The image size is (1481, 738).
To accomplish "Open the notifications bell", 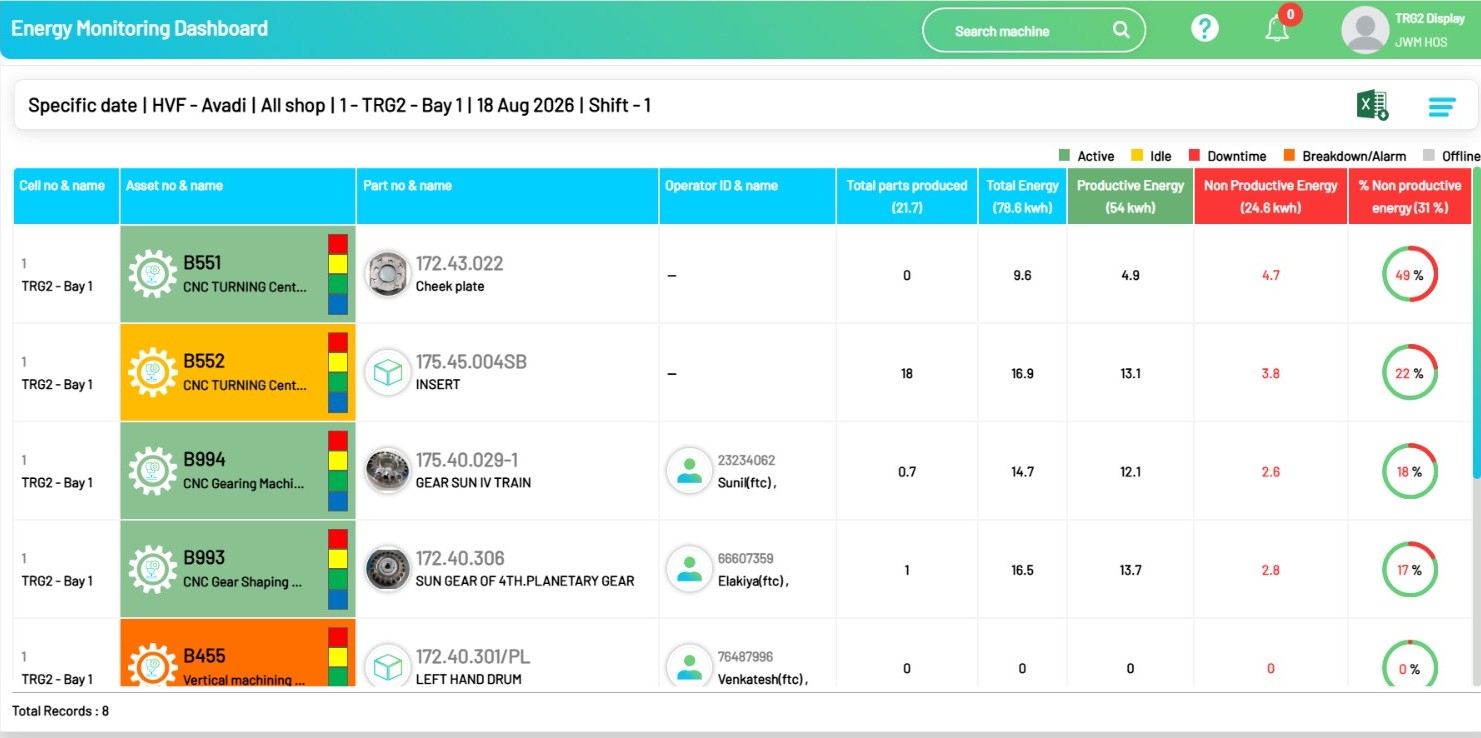I will 1277,30.
